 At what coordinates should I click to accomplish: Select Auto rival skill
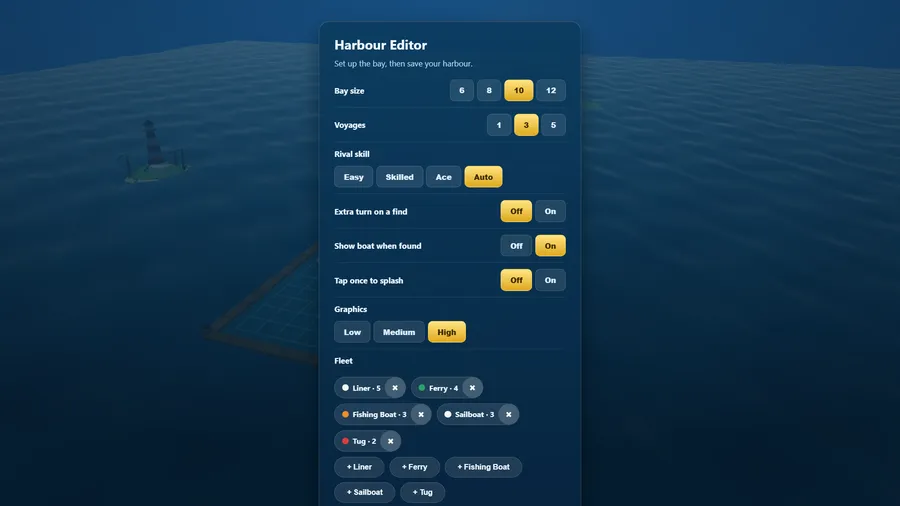click(x=483, y=177)
